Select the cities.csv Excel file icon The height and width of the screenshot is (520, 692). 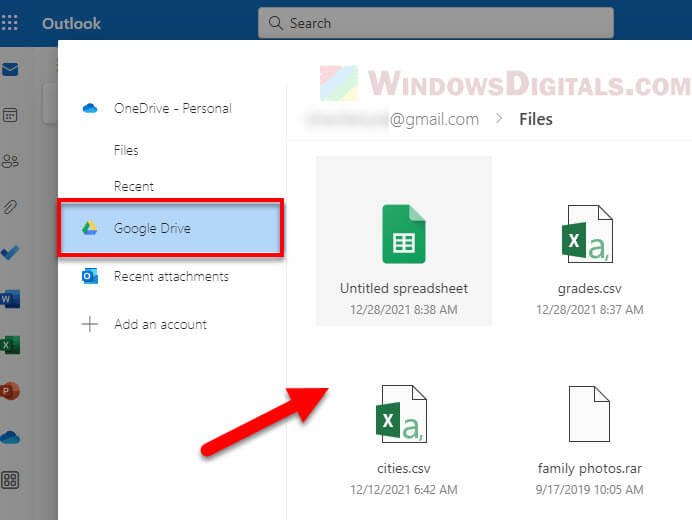pyautogui.click(x=402, y=414)
